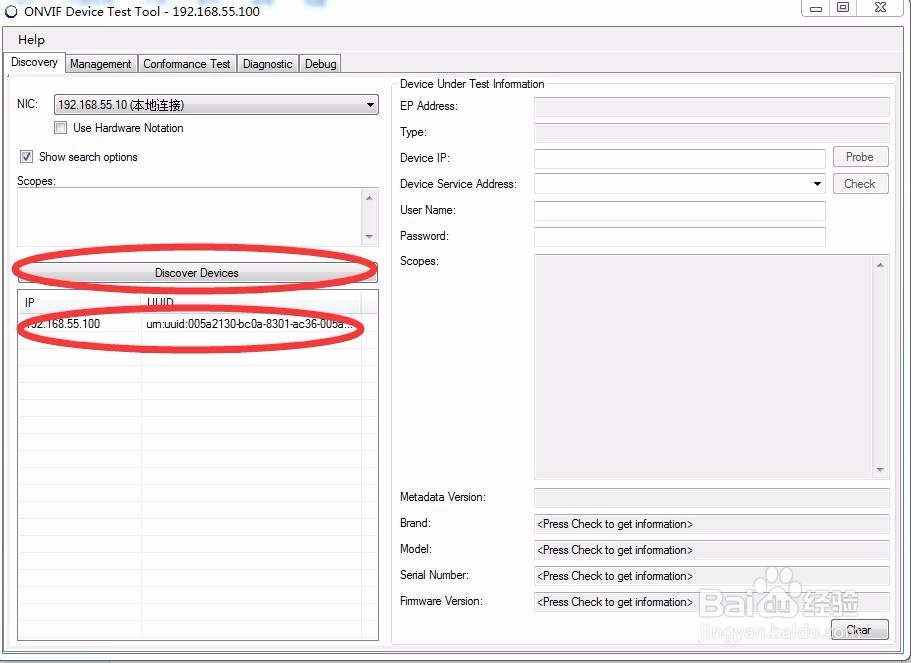Maximize the ONVIF Device Test Tool window
Viewport: 911px width, 663px height.
pos(843,8)
